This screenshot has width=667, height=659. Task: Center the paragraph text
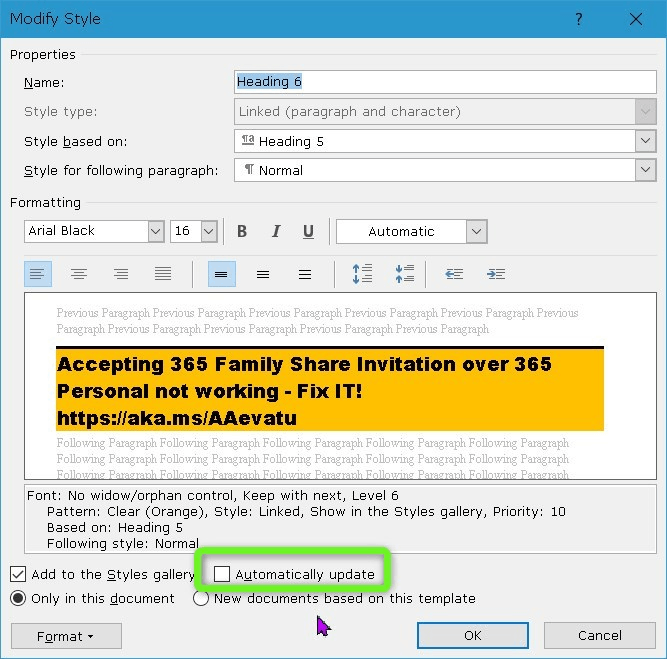(x=79, y=274)
